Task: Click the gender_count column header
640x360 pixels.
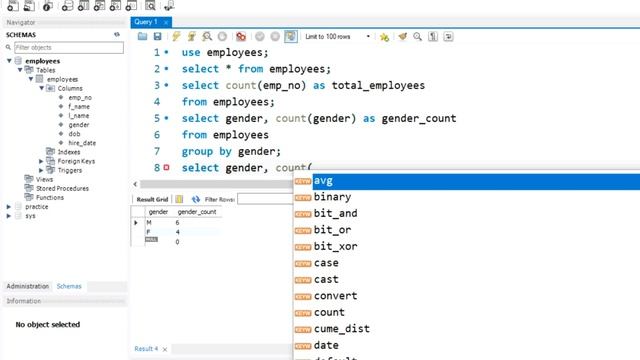Action: (x=197, y=212)
